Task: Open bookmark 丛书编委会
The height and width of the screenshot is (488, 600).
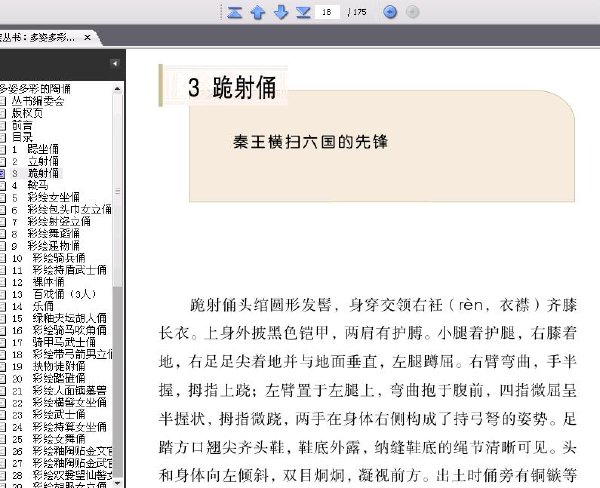Action: tap(38, 101)
